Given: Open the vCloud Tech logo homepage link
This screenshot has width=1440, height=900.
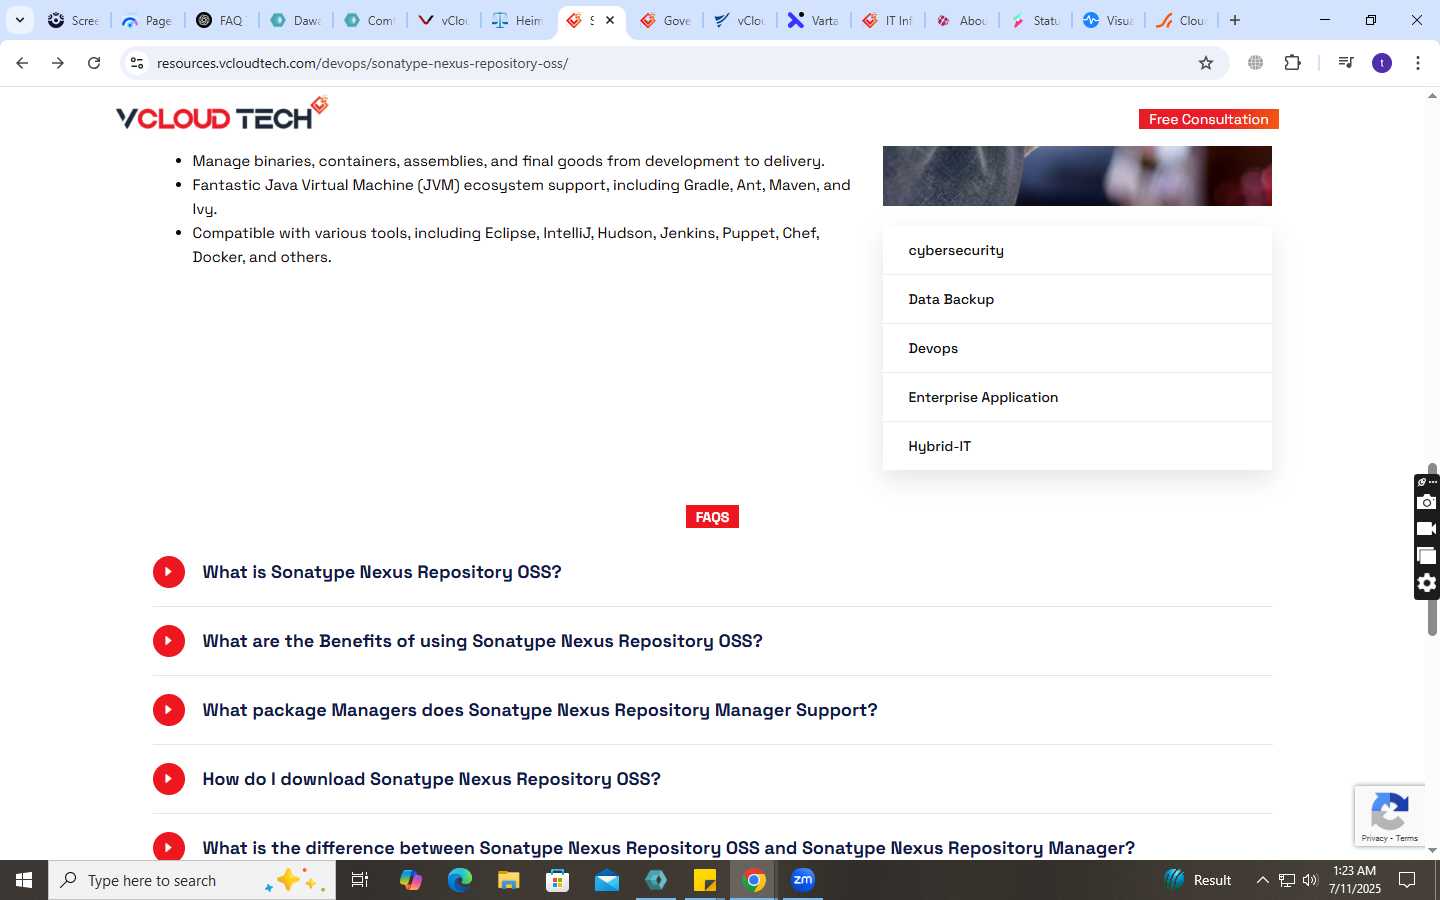Looking at the screenshot, I should point(222,114).
